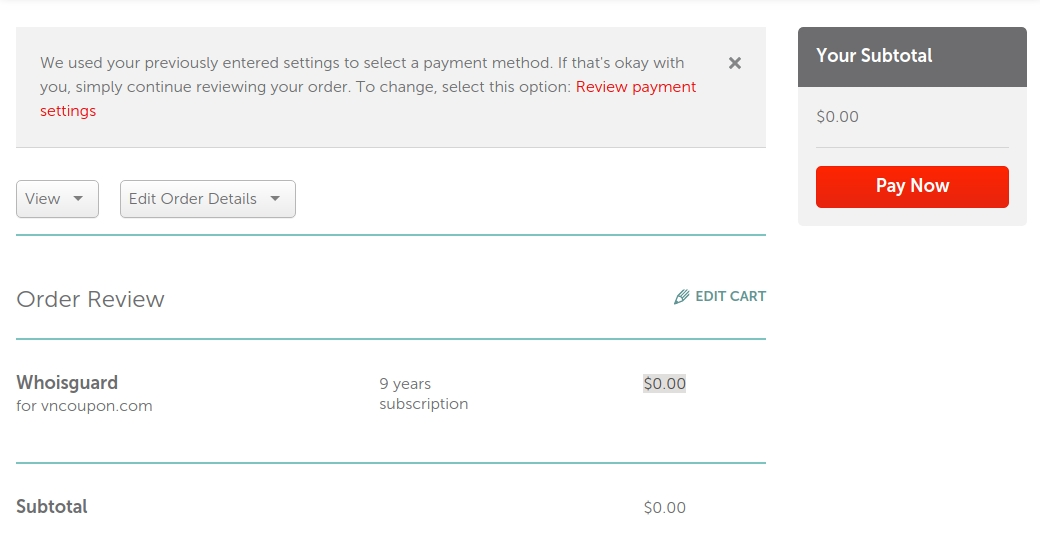
Task: Click the Your Subtotal panel header
Action: (912, 57)
